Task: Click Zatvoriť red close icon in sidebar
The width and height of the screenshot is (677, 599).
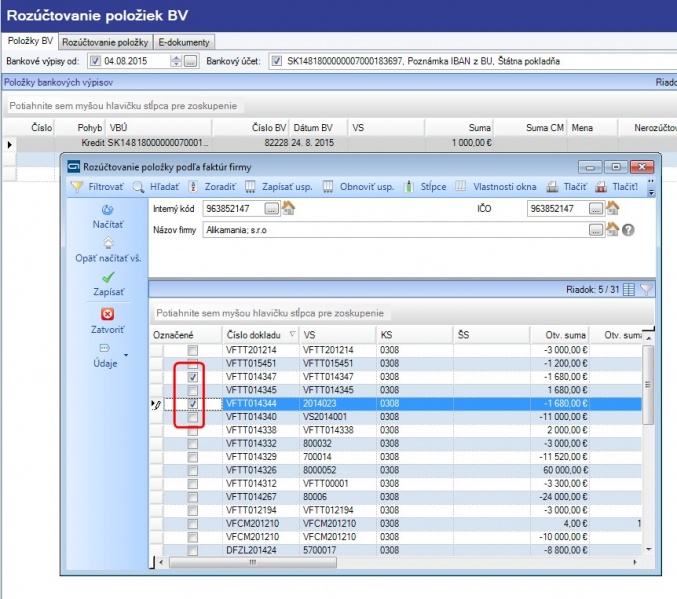Action: click(x=107, y=313)
